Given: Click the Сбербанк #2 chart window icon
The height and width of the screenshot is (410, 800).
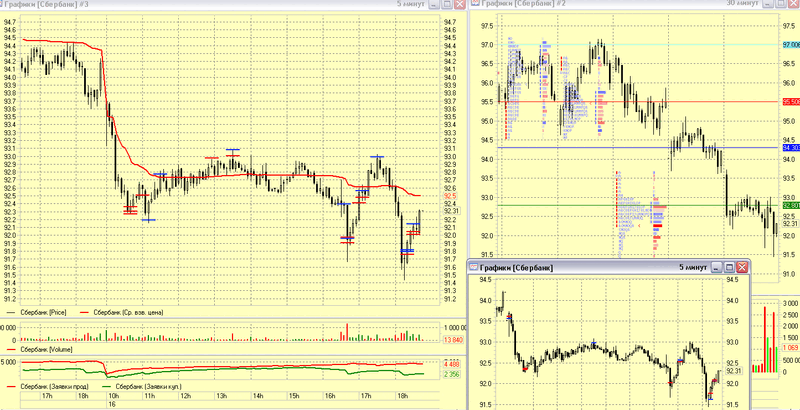Looking at the screenshot, I should click(475, 3).
